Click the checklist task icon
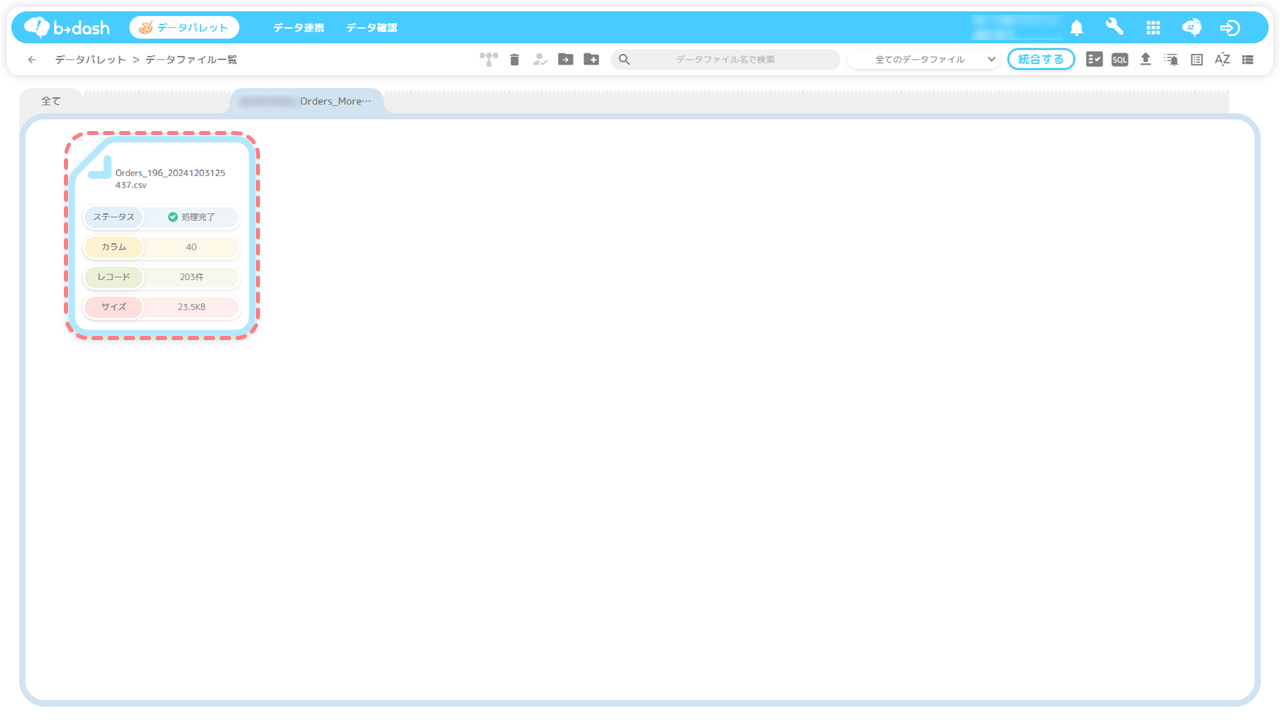 click(x=1094, y=60)
